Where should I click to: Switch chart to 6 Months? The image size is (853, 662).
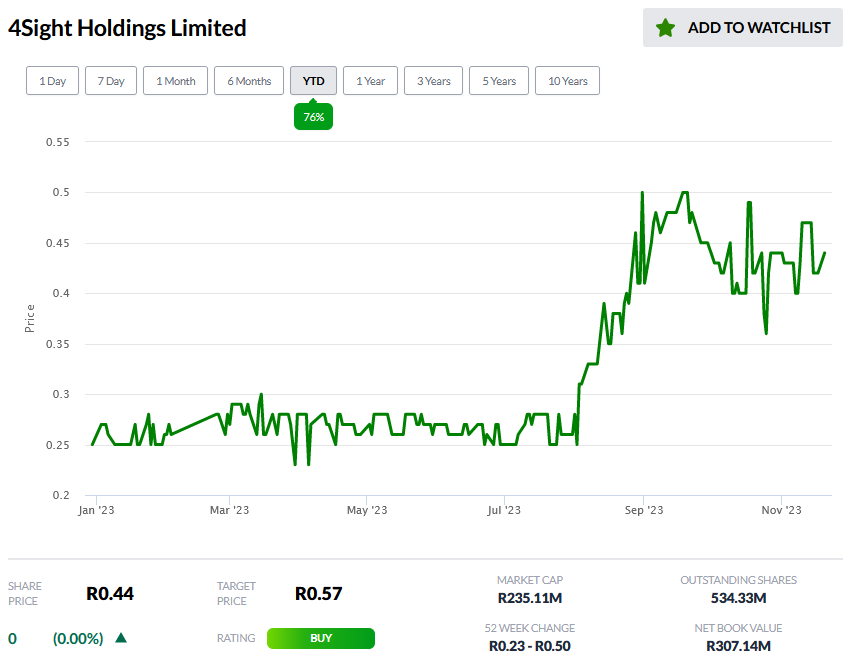[x=249, y=81]
